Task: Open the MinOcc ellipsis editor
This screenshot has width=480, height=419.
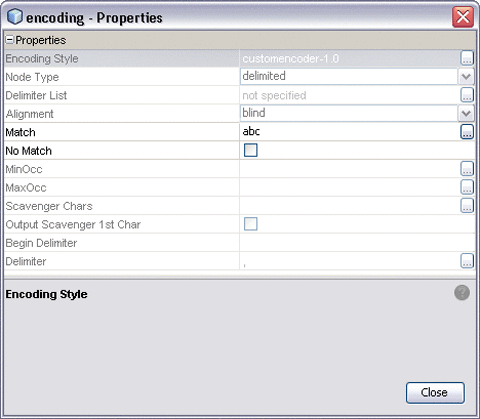Action: coord(467,169)
